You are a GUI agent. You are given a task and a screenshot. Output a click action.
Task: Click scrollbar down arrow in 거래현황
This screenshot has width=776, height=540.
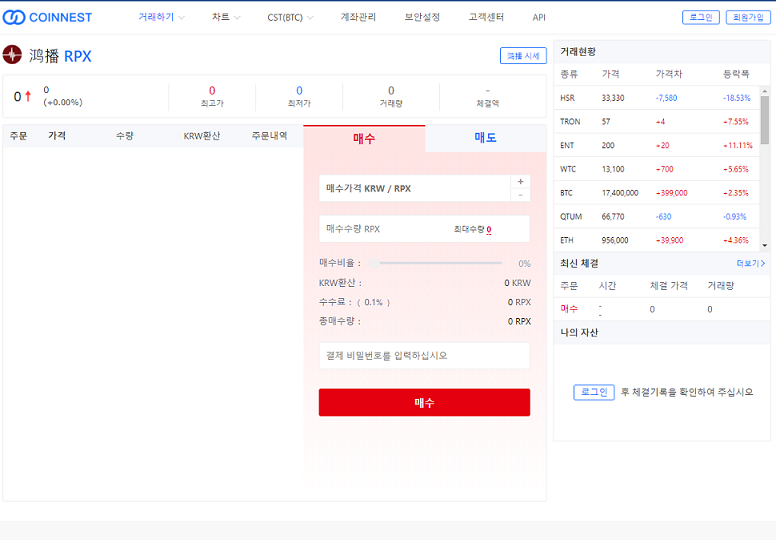[x=765, y=245]
